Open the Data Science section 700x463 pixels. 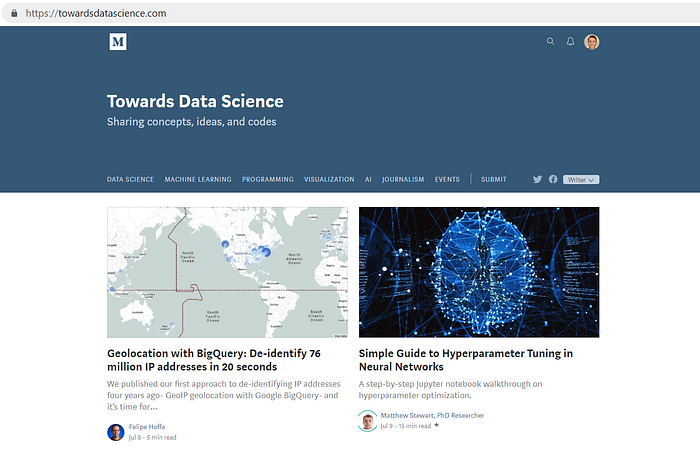[130, 179]
